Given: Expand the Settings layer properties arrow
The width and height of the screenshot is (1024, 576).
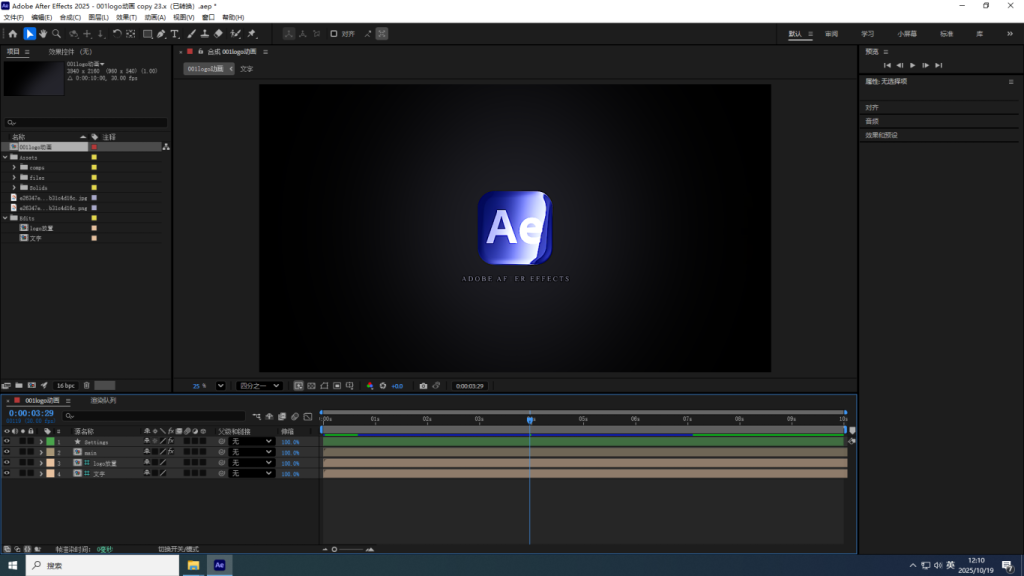Looking at the screenshot, I should click(41, 440).
